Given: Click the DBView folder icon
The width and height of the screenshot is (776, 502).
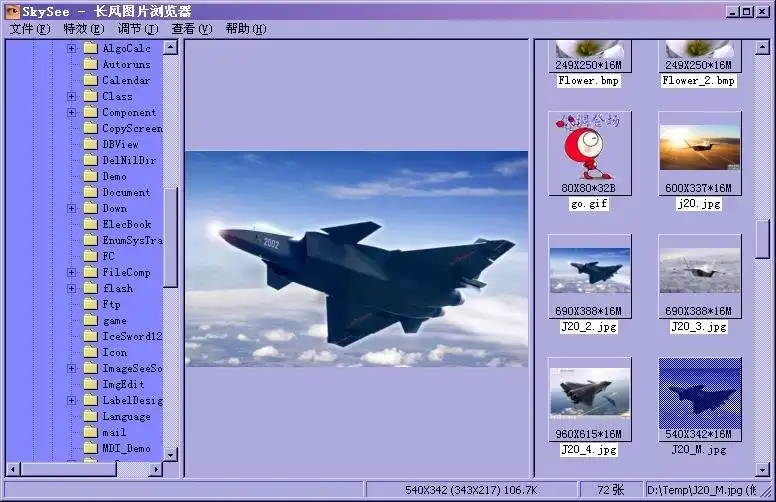Looking at the screenshot, I should point(91,144).
